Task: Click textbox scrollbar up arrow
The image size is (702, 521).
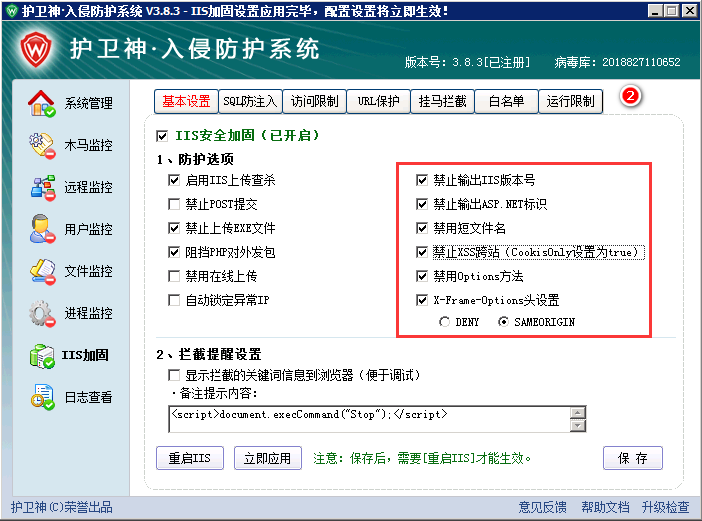Action: tap(578, 413)
